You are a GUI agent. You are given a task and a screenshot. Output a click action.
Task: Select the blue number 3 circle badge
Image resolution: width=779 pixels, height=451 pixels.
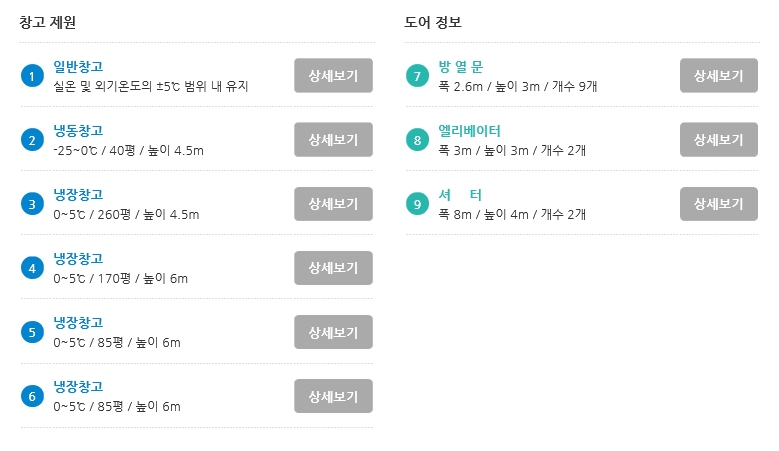pos(32,204)
